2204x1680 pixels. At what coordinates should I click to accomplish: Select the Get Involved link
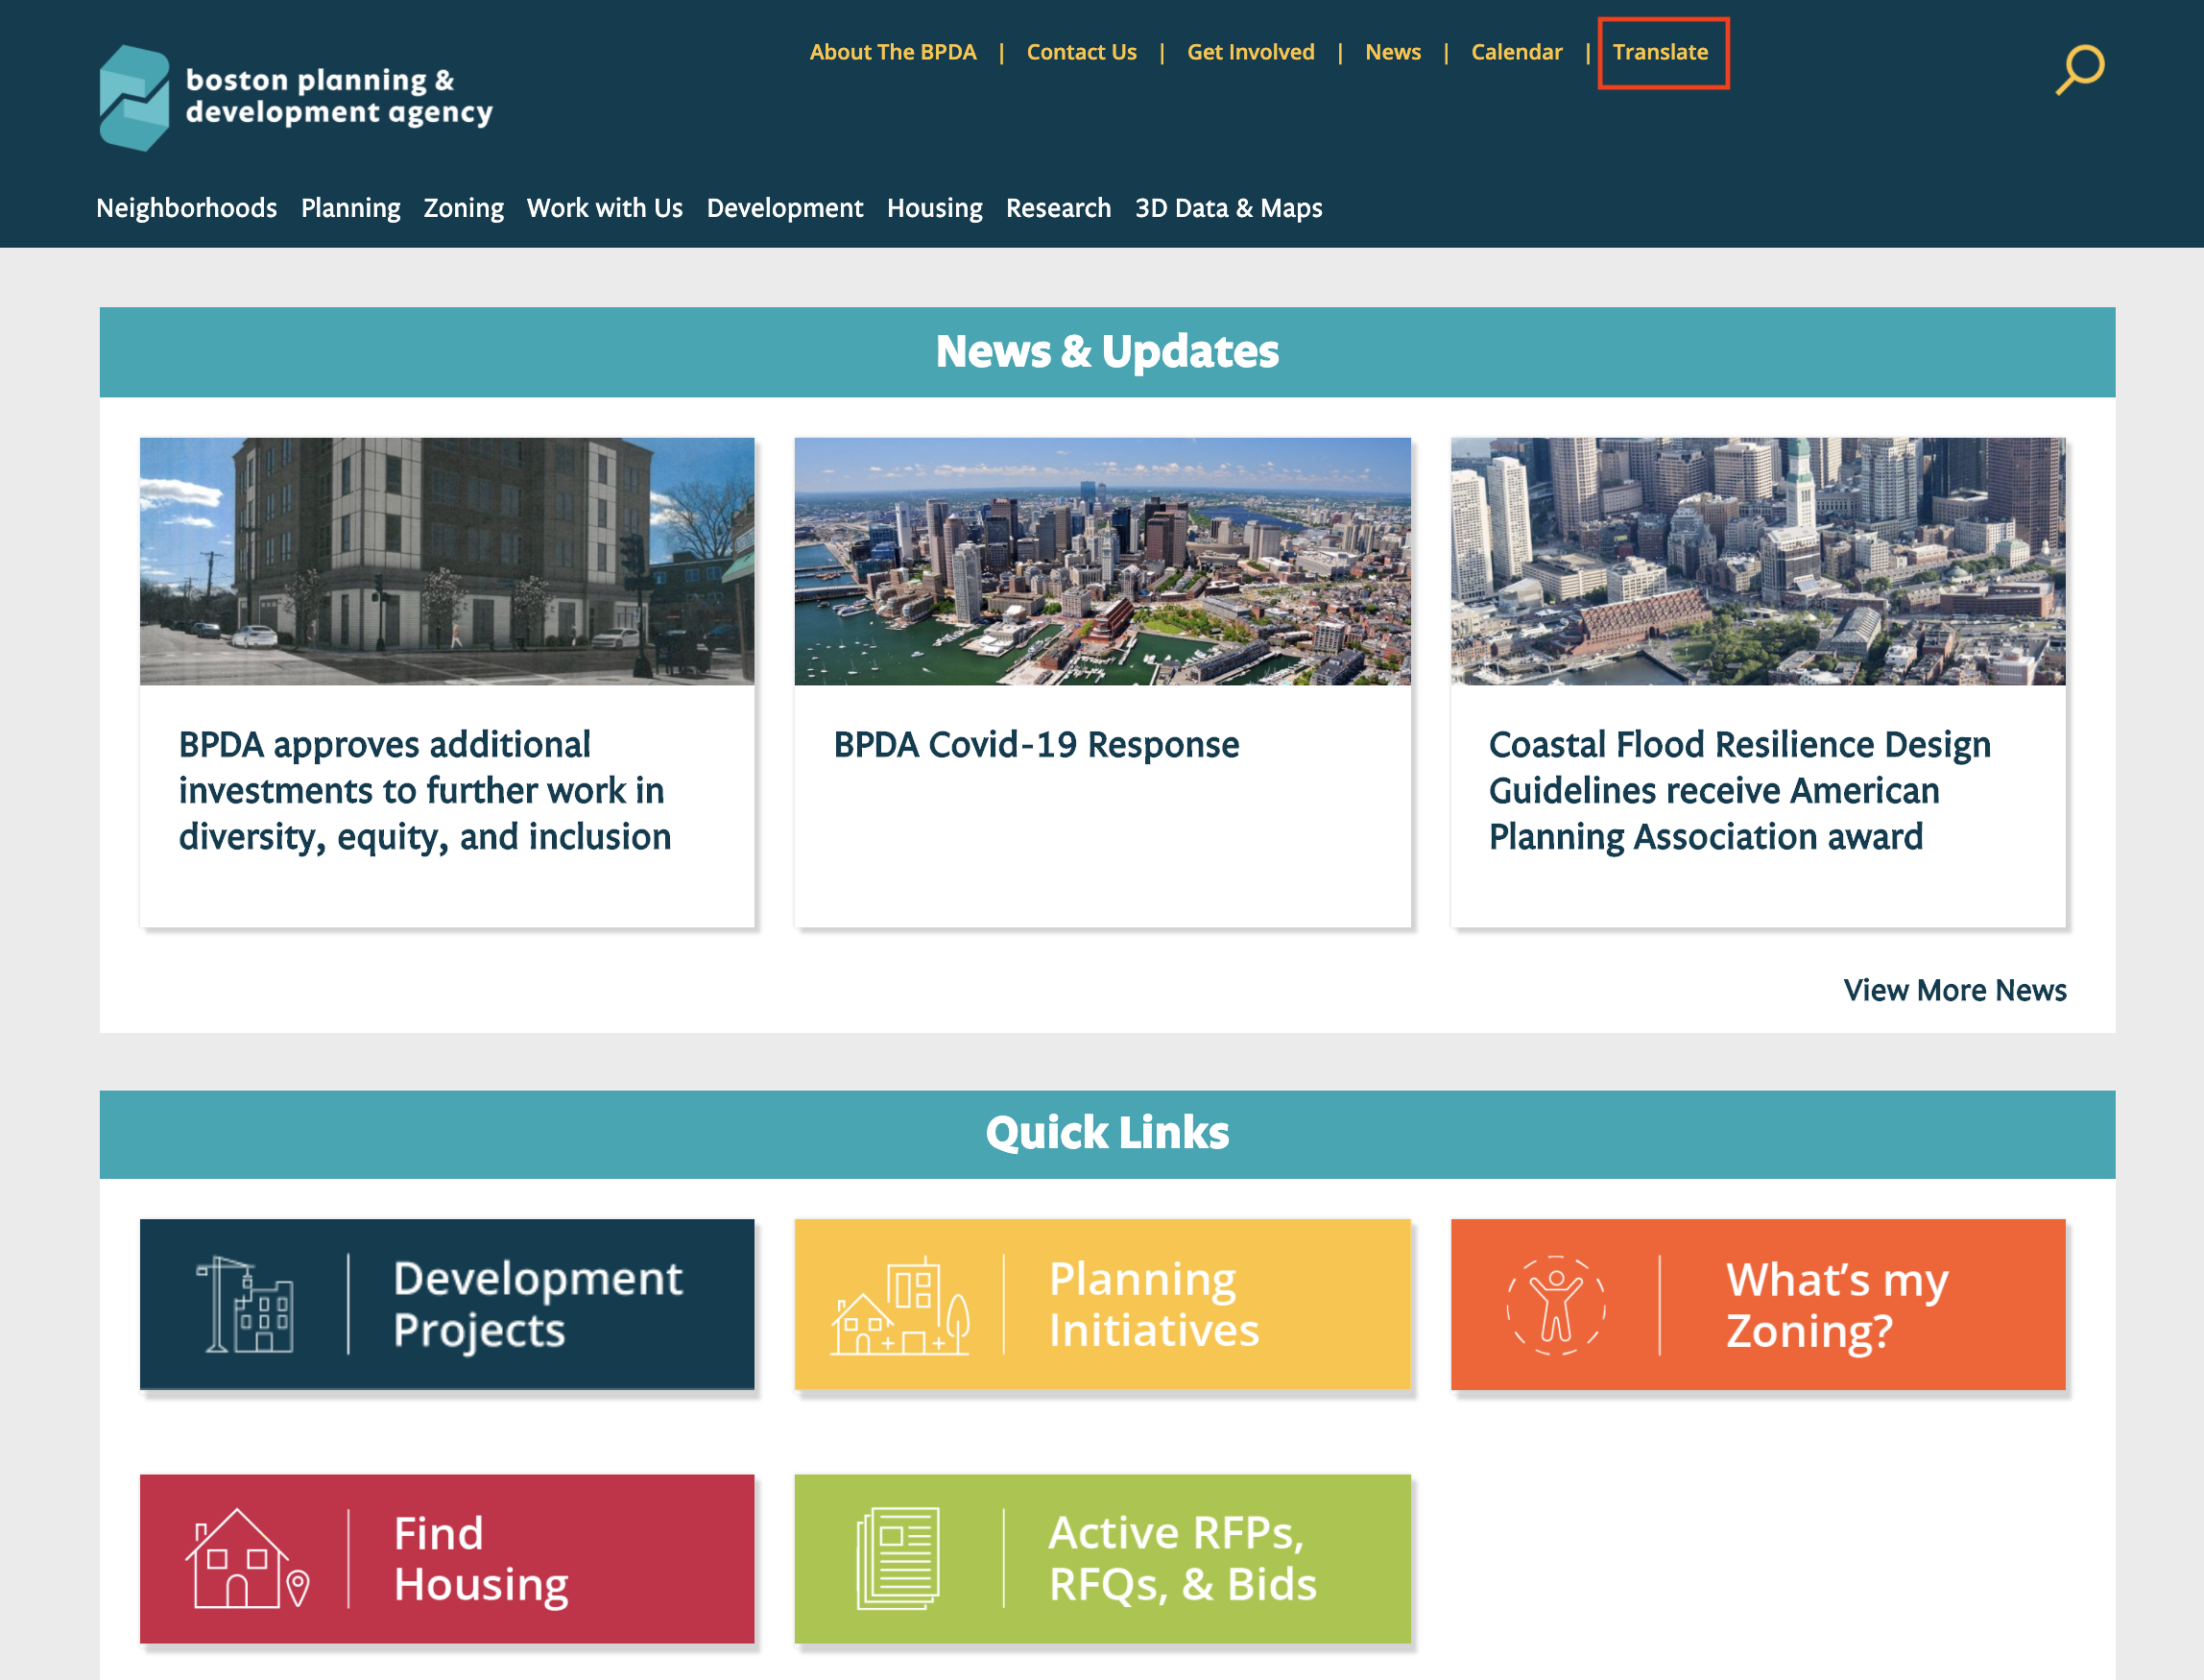coord(1250,52)
